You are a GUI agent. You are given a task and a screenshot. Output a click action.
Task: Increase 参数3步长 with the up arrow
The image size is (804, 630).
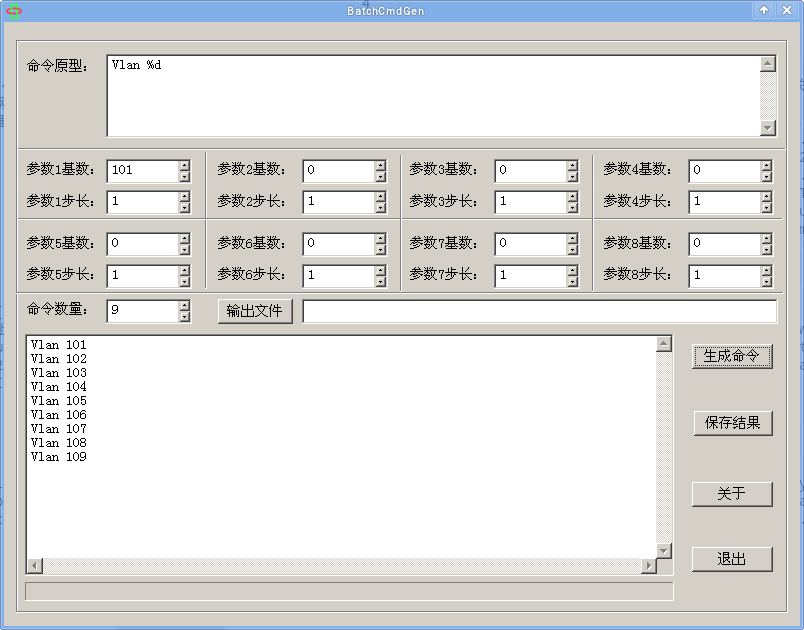tap(573, 197)
